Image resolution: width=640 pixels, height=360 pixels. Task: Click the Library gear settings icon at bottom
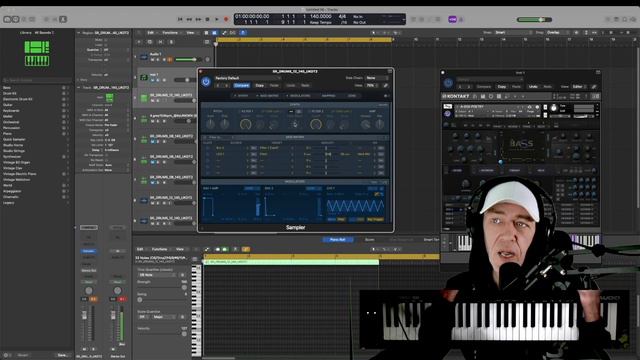[x=6, y=355]
